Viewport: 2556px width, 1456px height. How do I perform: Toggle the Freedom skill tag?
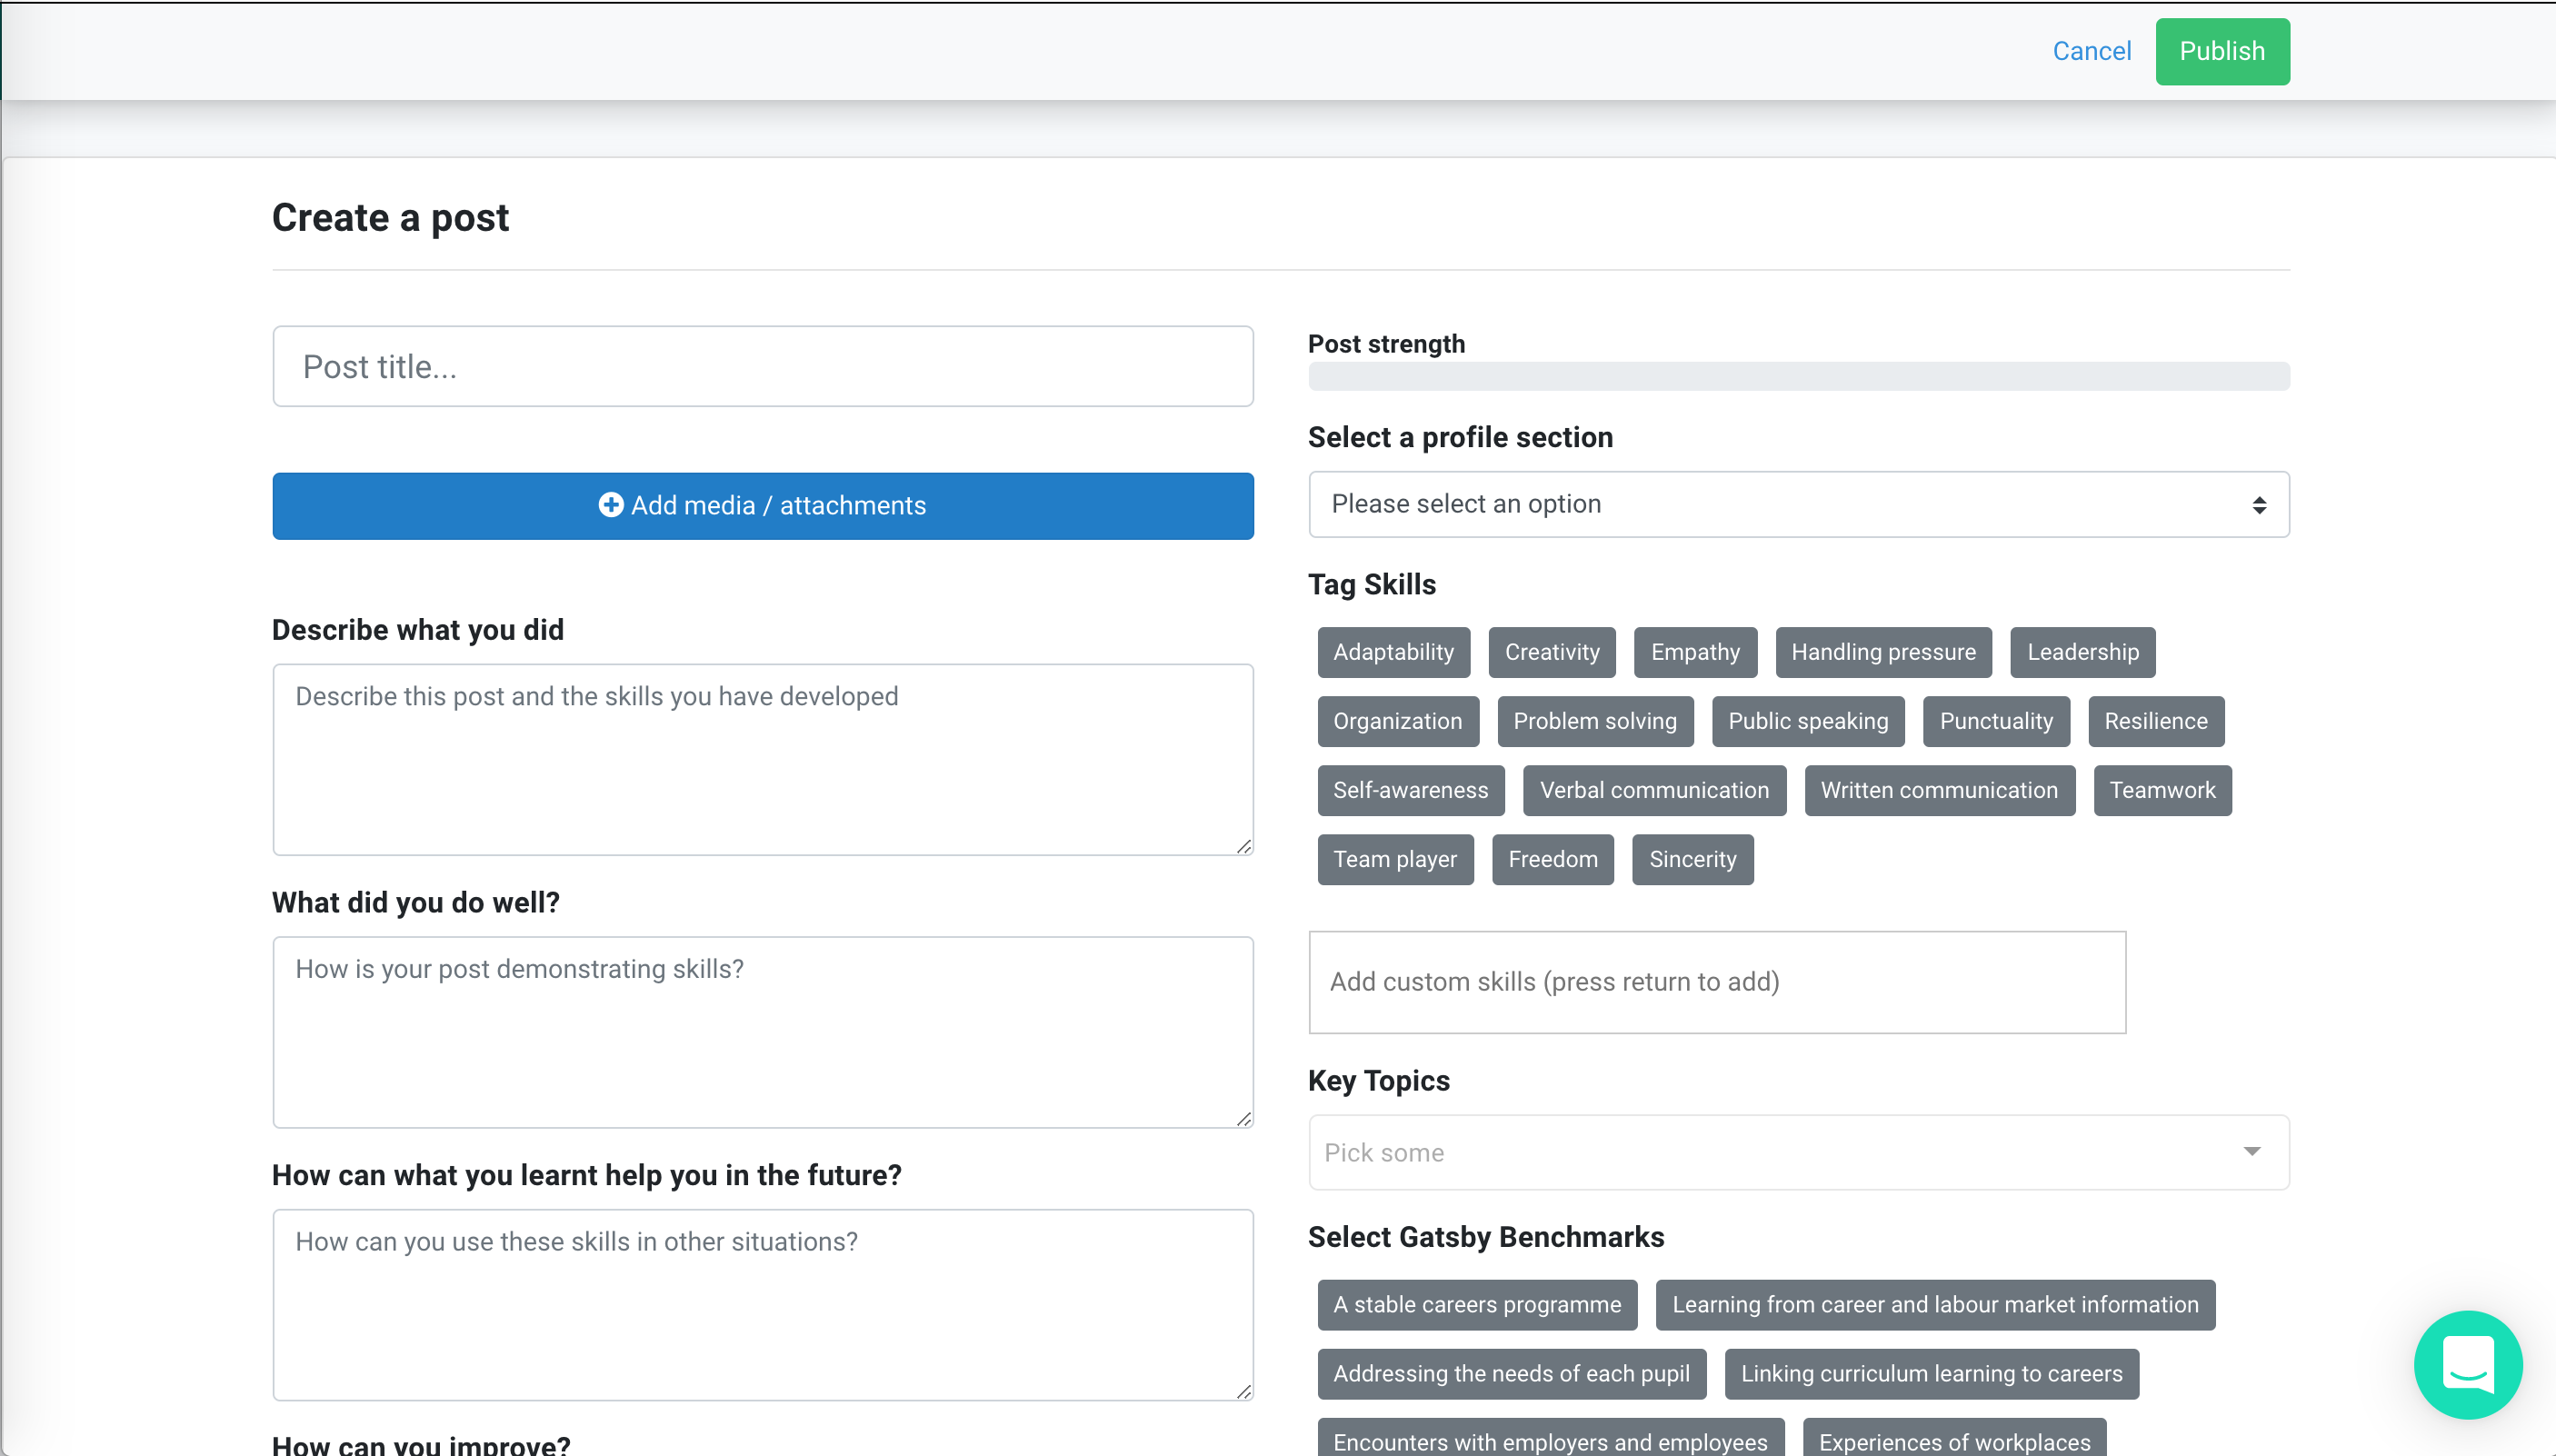(1552, 859)
